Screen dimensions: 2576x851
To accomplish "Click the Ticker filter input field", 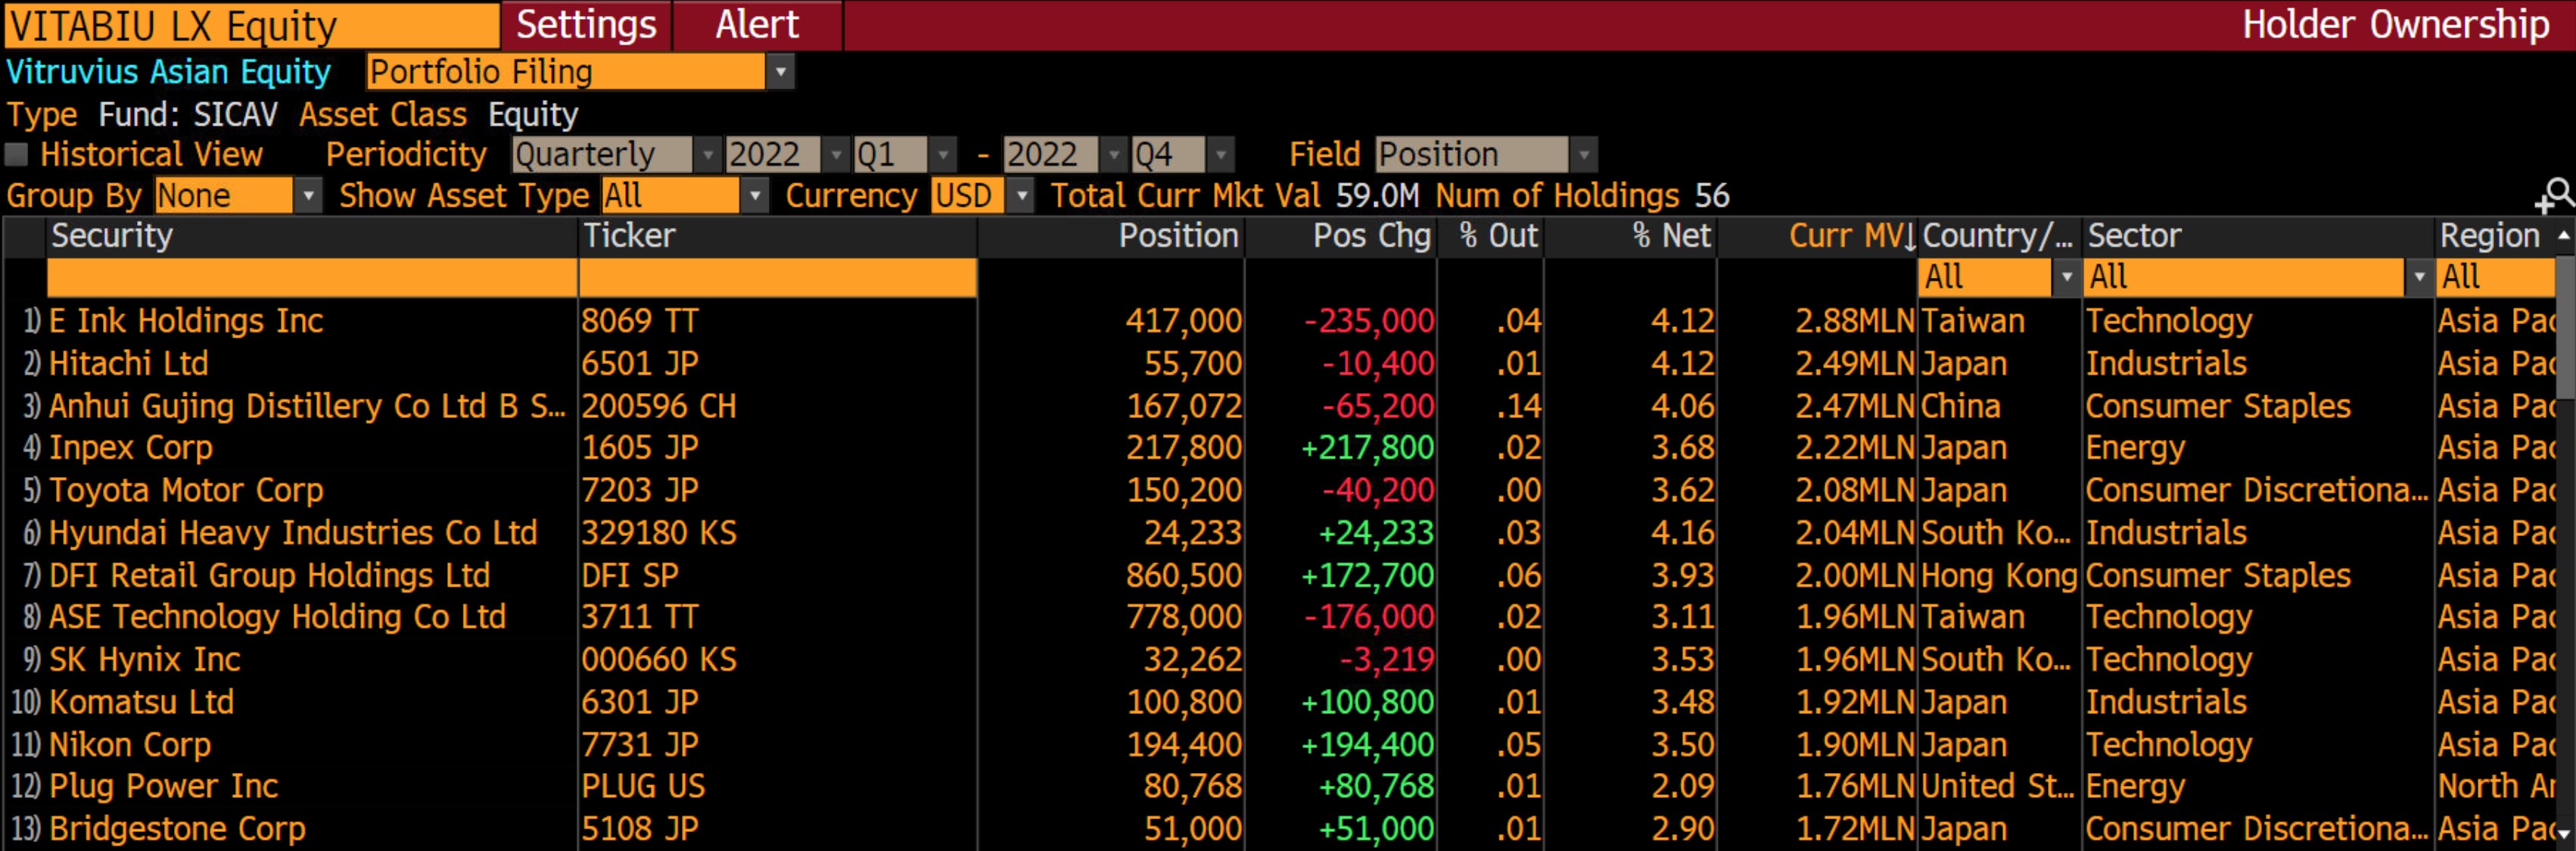I will point(778,277).
